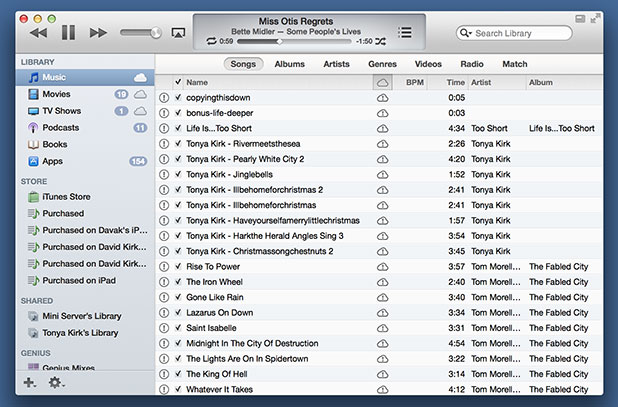Pause the currently playing song
Viewport: 618px width, 407px height.
pos(69,33)
